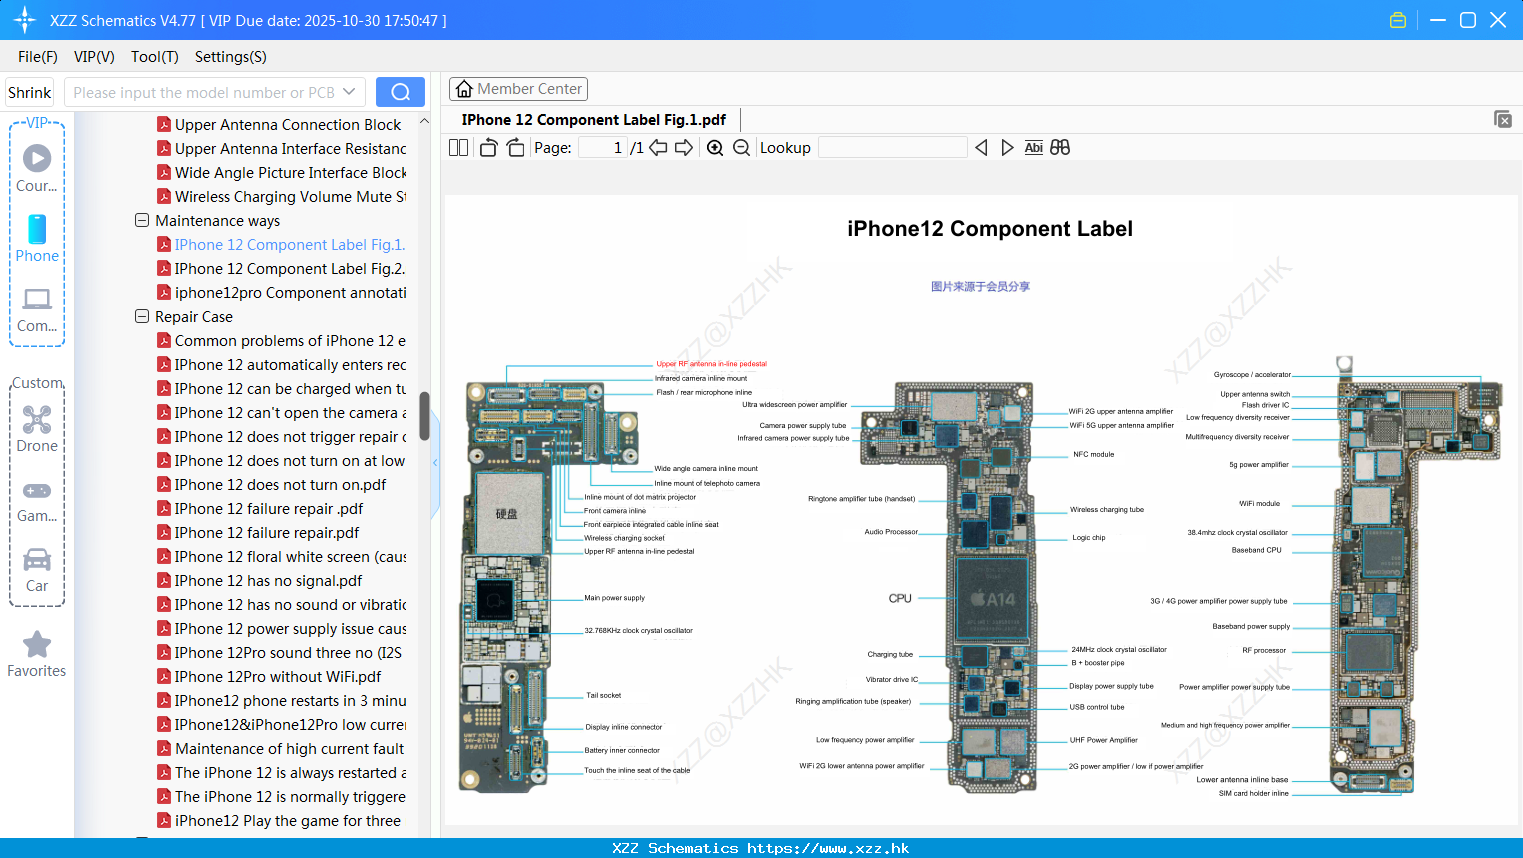Open IPhone 12 floral white screen file
The width and height of the screenshot is (1523, 858).
pyautogui.click(x=282, y=556)
